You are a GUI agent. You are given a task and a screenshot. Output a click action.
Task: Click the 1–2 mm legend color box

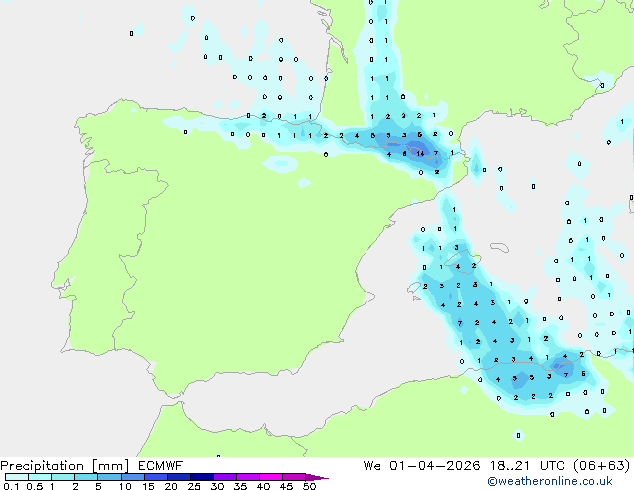pos(63,477)
